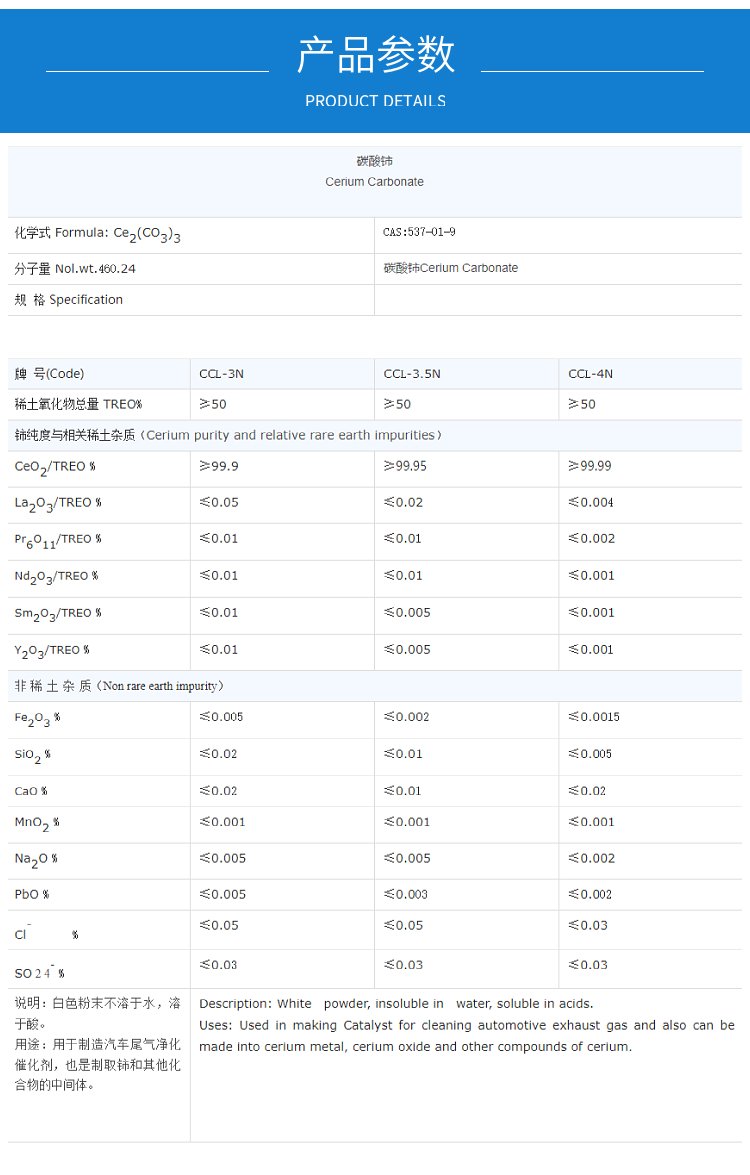750x1175 pixels.
Task: Select the PbO % row label
Action: pyautogui.click(x=32, y=895)
